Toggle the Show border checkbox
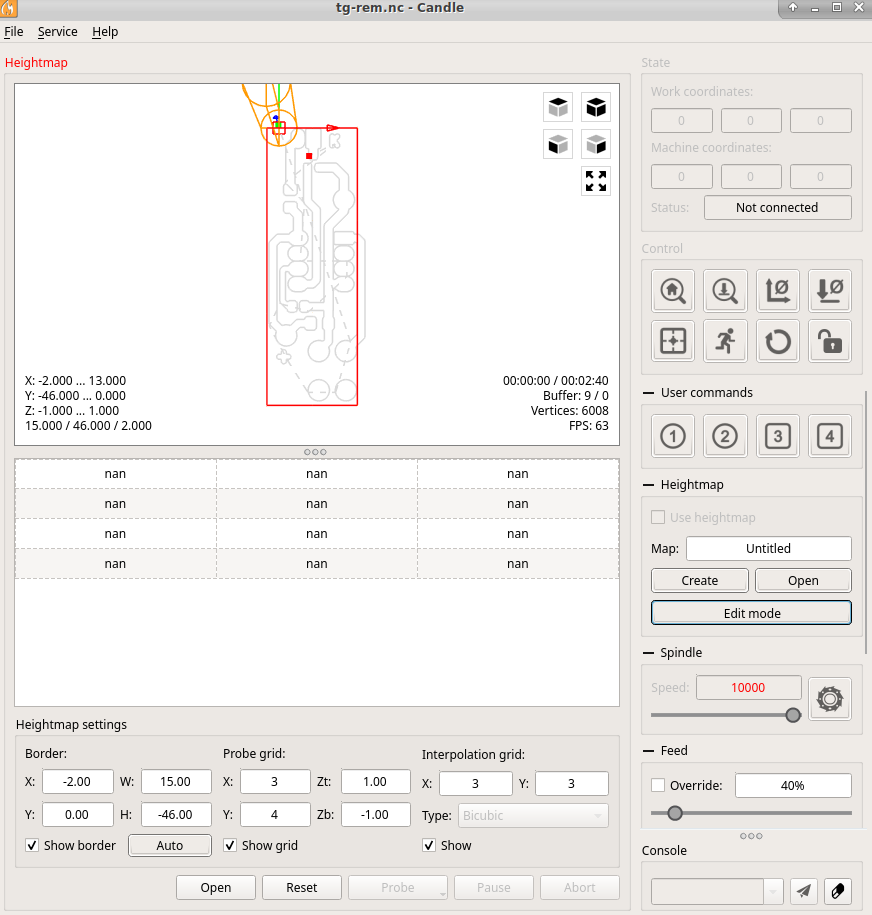This screenshot has width=872, height=915. click(32, 845)
